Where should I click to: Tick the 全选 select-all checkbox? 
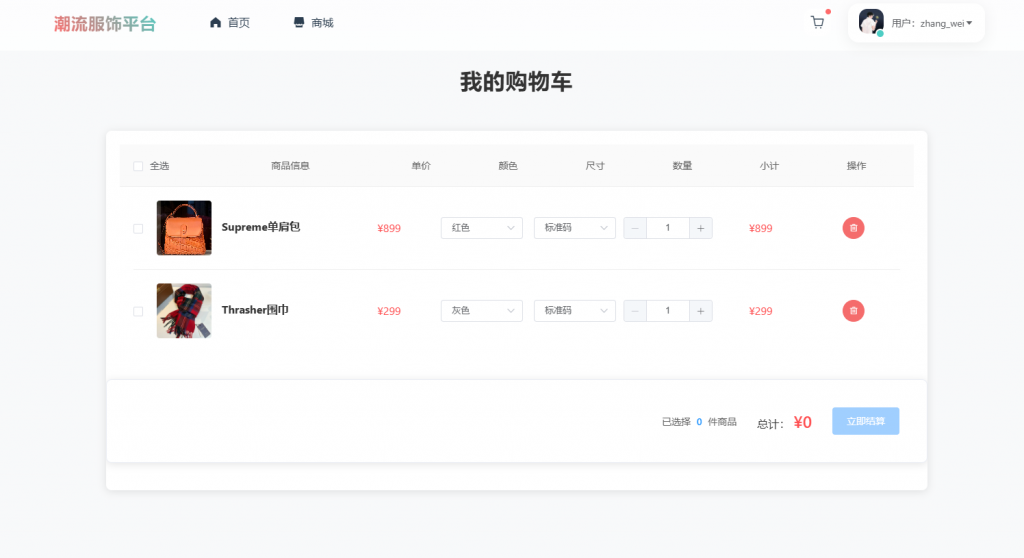pyautogui.click(x=138, y=166)
